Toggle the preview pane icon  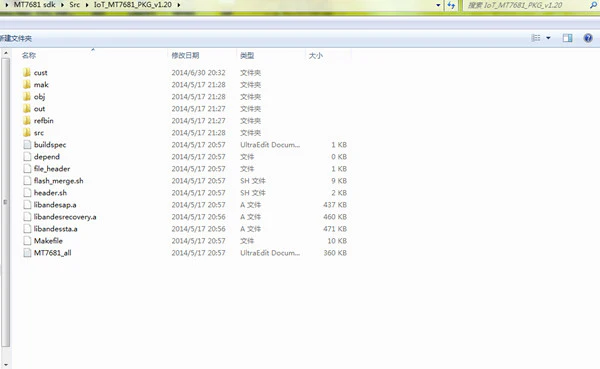(567, 38)
